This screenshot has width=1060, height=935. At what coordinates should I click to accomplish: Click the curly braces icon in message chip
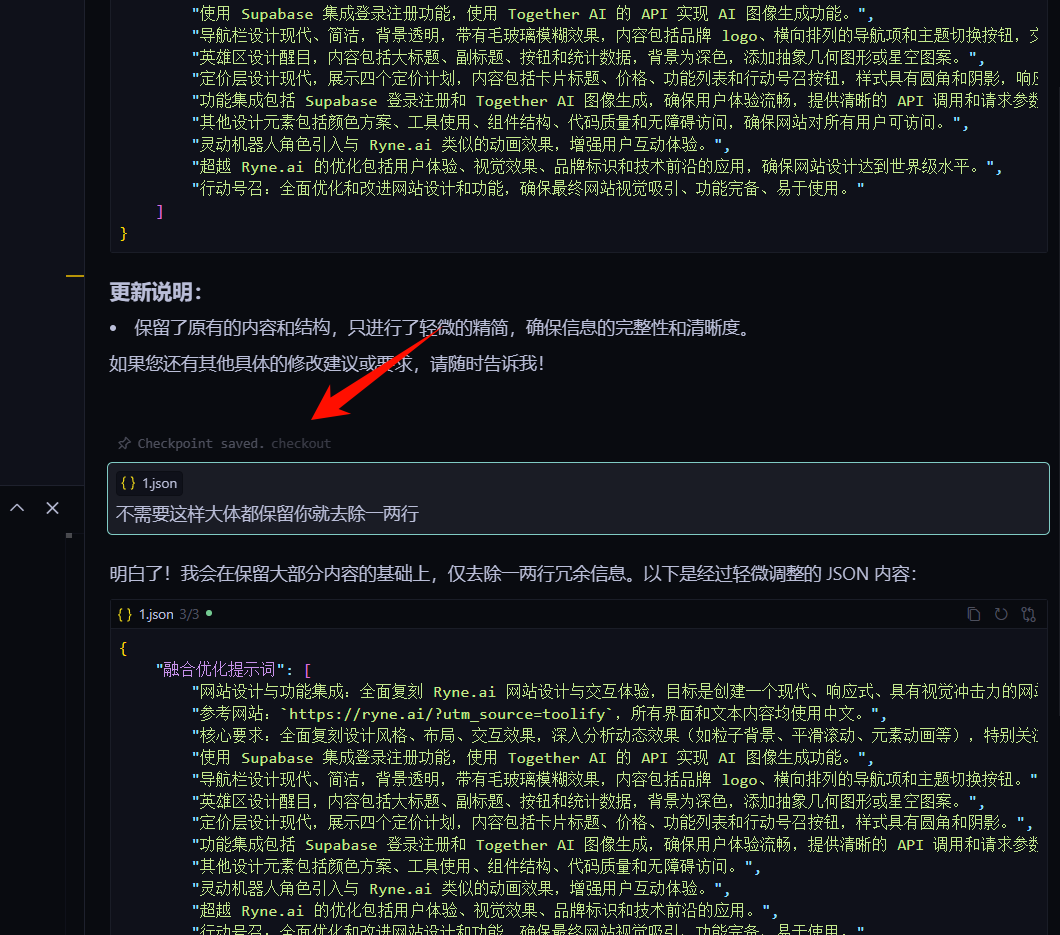click(x=128, y=483)
